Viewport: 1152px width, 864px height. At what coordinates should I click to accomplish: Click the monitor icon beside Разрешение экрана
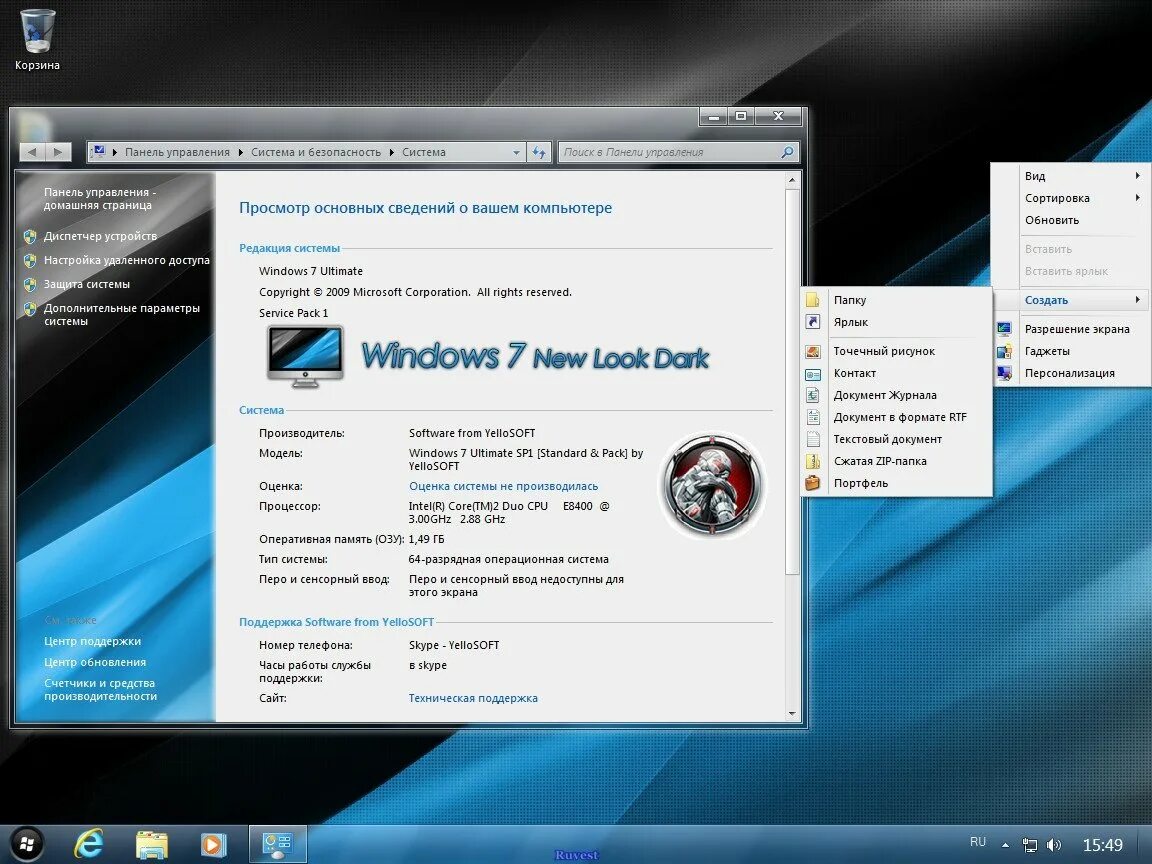pyautogui.click(x=1004, y=329)
